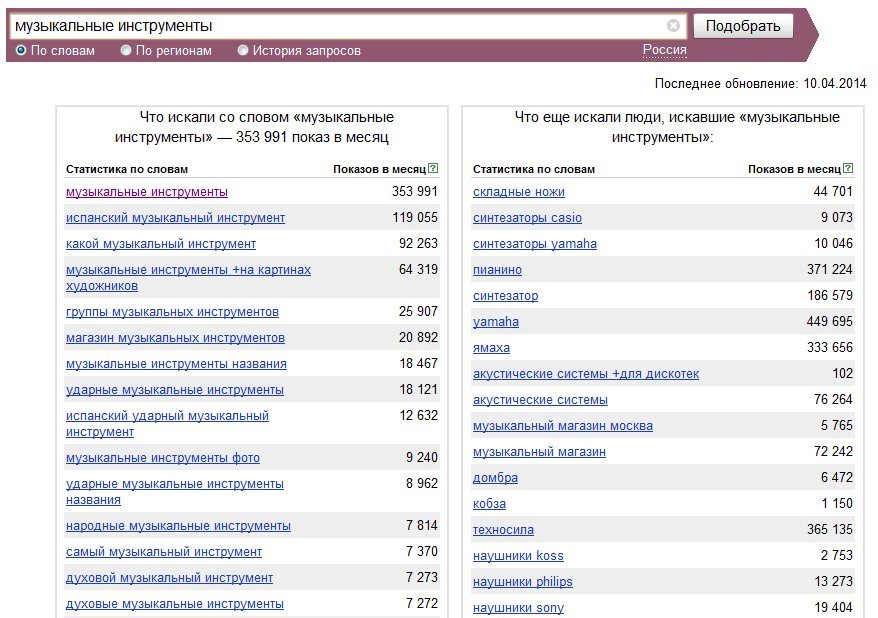Open the 'народные музыкальные инструменты' link

click(x=178, y=526)
